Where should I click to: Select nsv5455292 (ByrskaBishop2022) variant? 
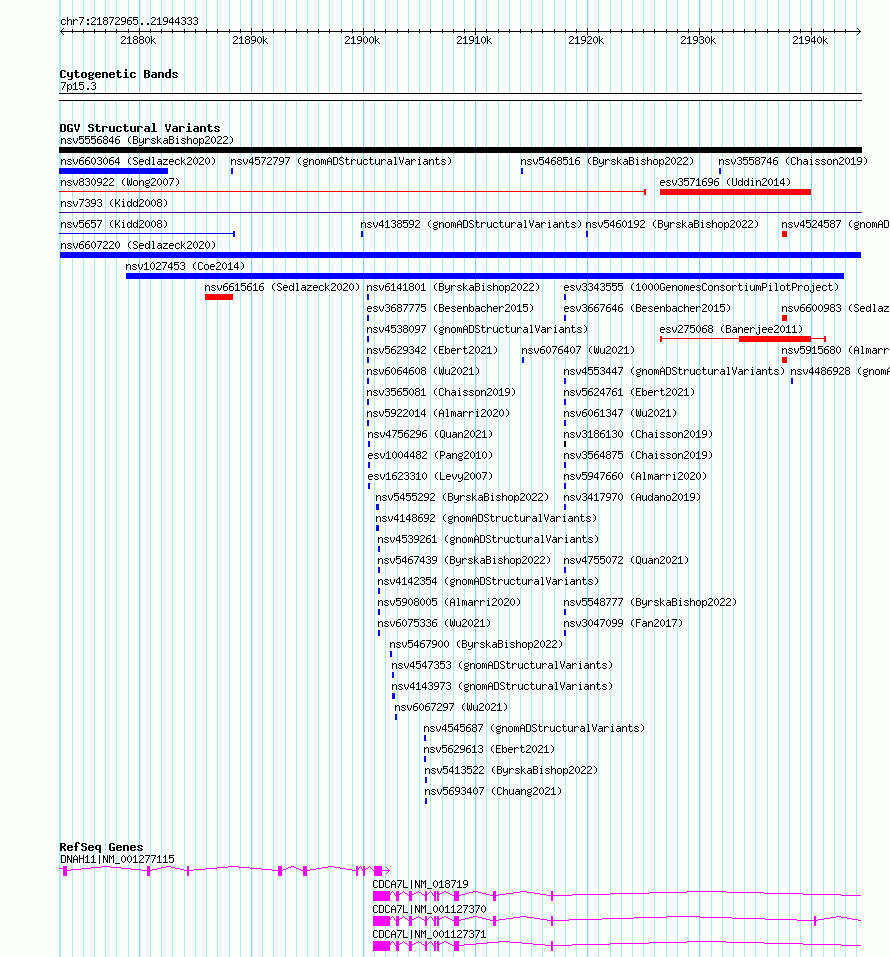(463, 497)
